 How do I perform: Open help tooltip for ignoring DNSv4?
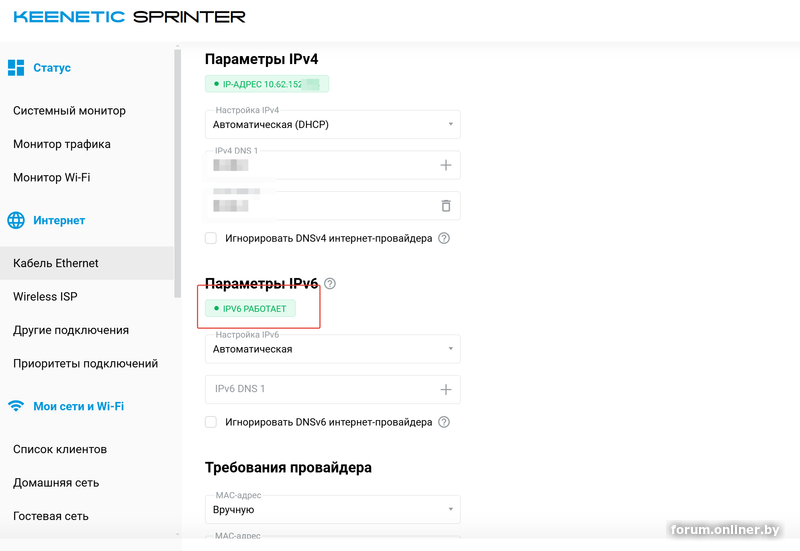pyautogui.click(x=444, y=239)
